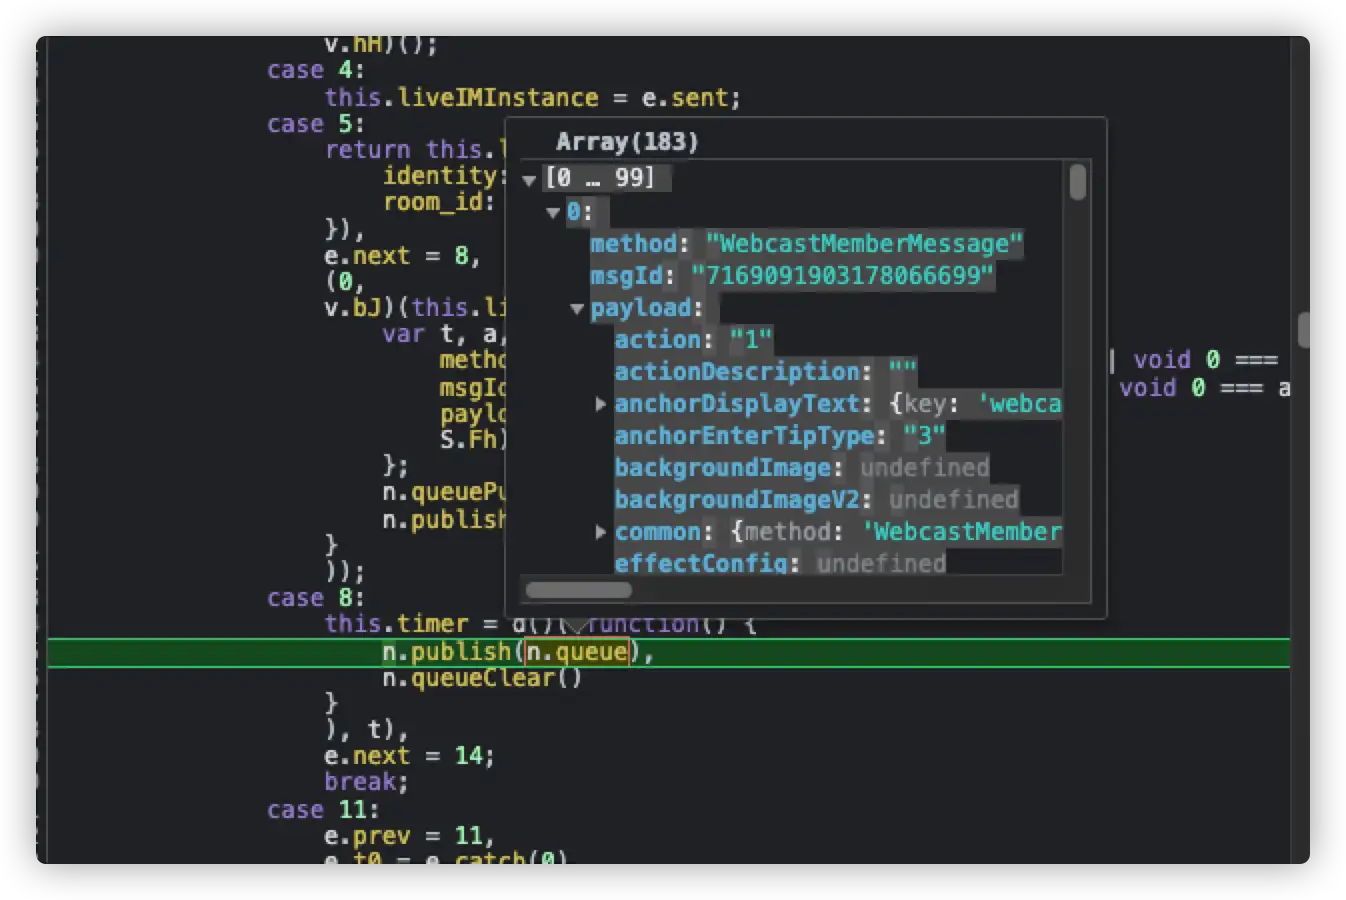Expand the anchorDisplayText property
The height and width of the screenshot is (900, 1346).
[601, 404]
